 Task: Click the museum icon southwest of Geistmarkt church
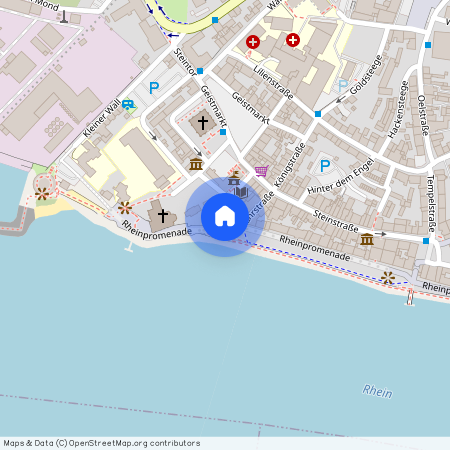[196, 164]
